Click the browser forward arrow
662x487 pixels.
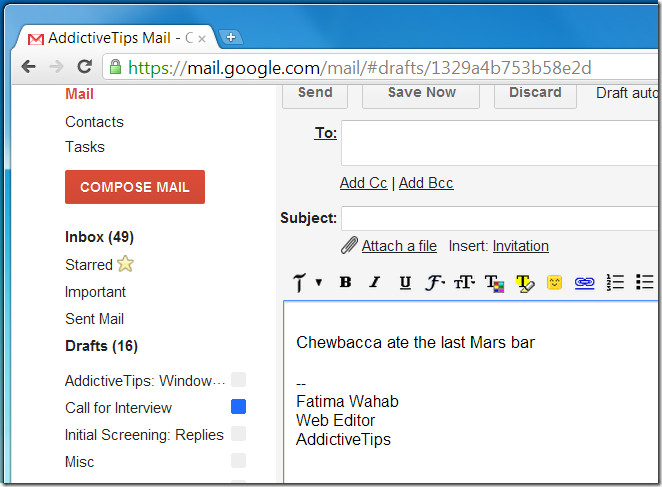[56, 66]
